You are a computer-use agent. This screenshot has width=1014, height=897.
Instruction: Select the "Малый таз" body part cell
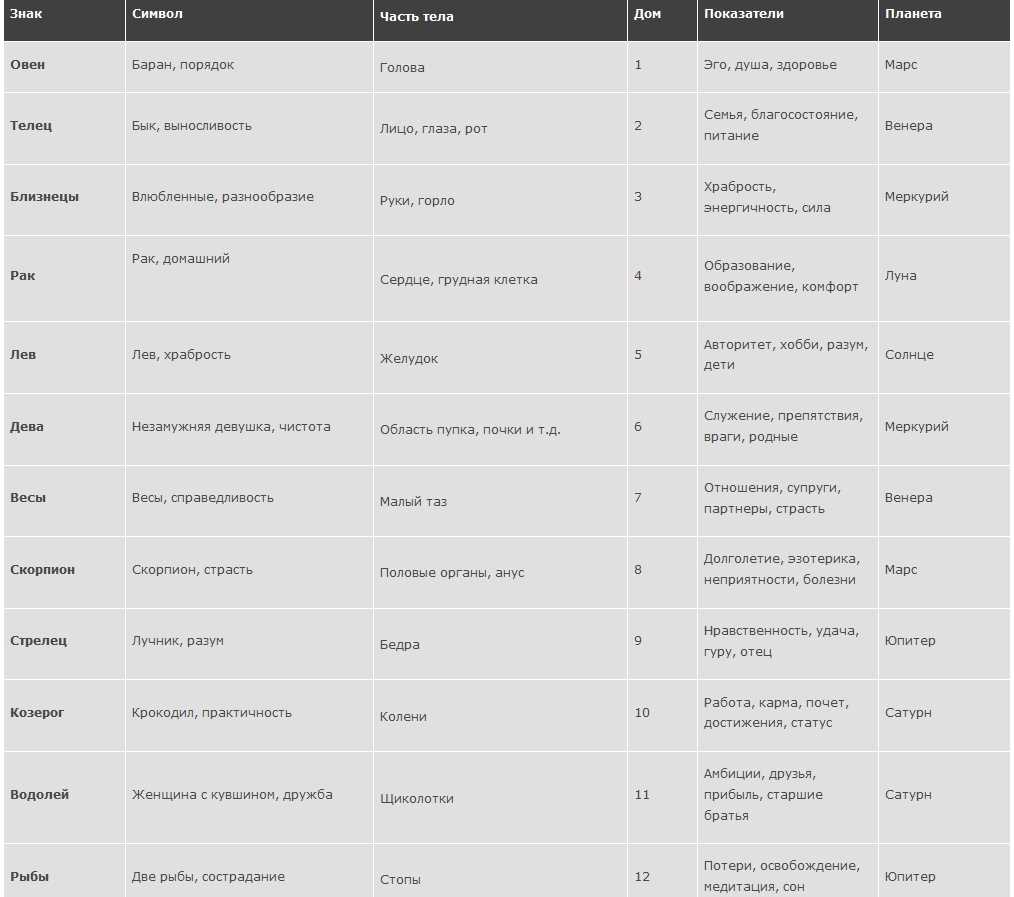click(x=413, y=502)
